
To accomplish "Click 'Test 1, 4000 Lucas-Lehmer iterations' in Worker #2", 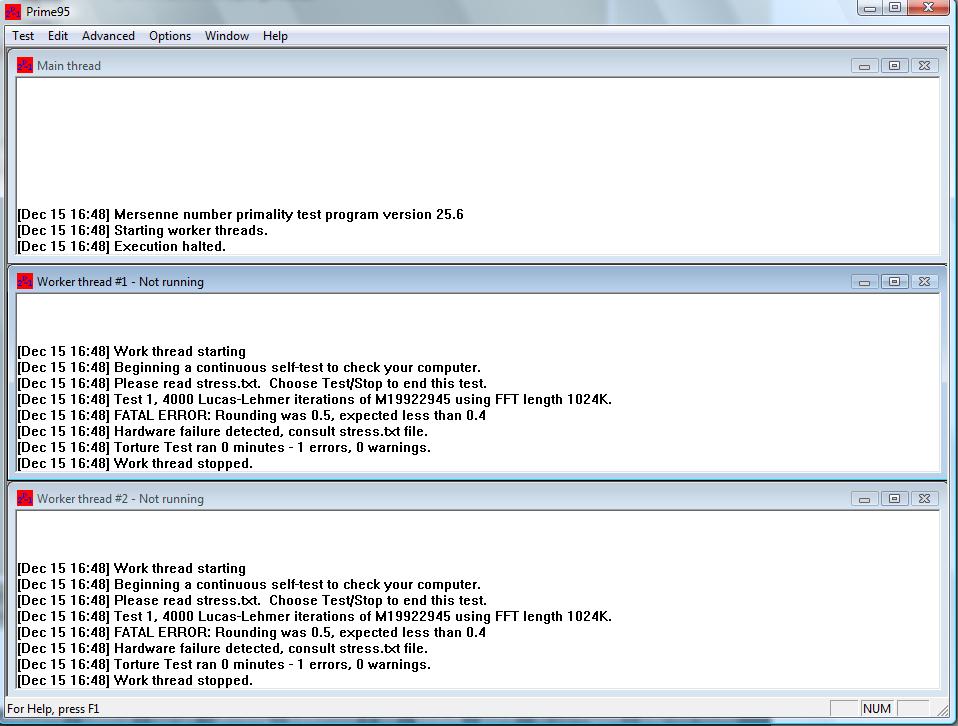I will point(314,616).
